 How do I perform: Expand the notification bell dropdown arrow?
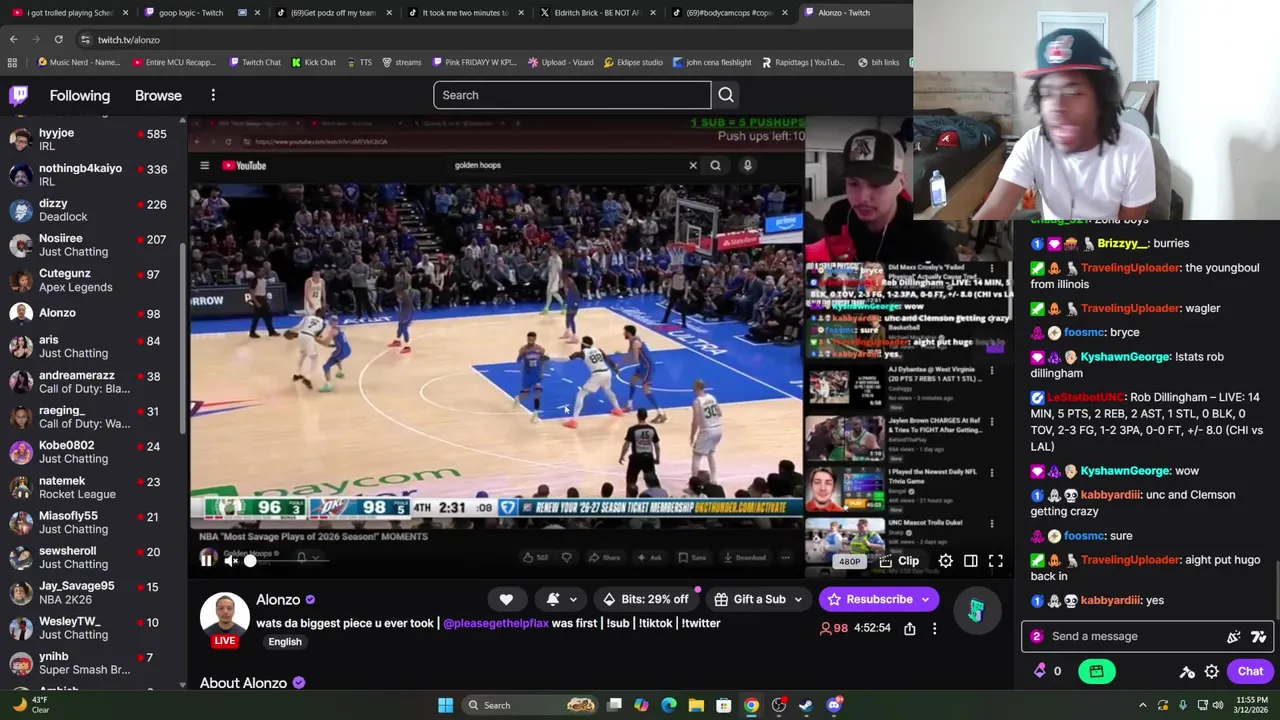(x=573, y=599)
